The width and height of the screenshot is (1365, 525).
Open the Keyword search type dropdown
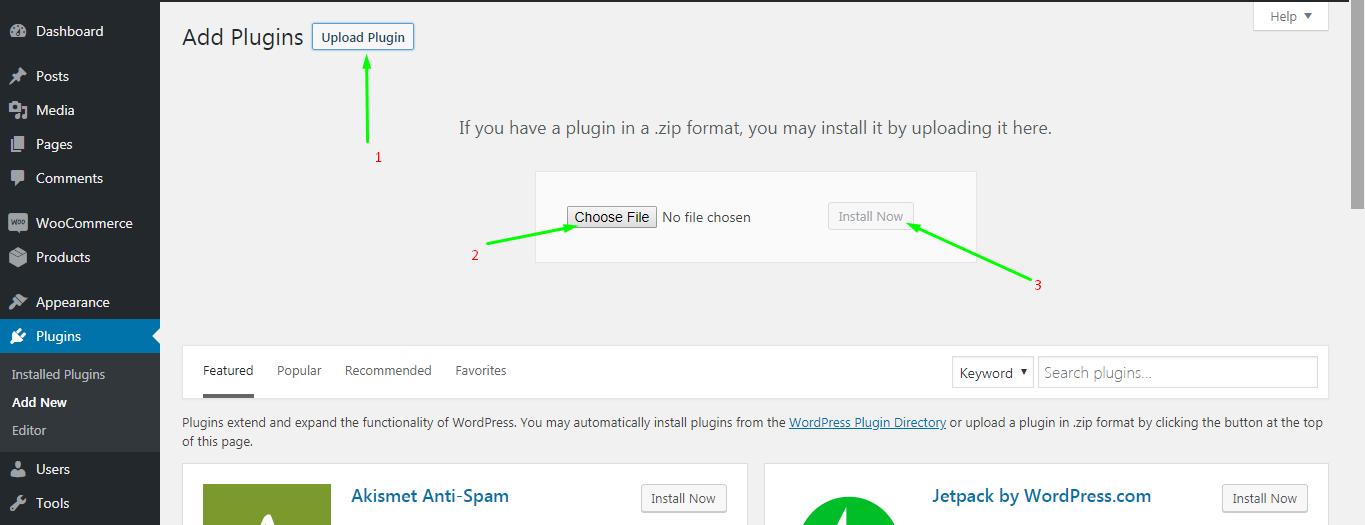(x=993, y=372)
